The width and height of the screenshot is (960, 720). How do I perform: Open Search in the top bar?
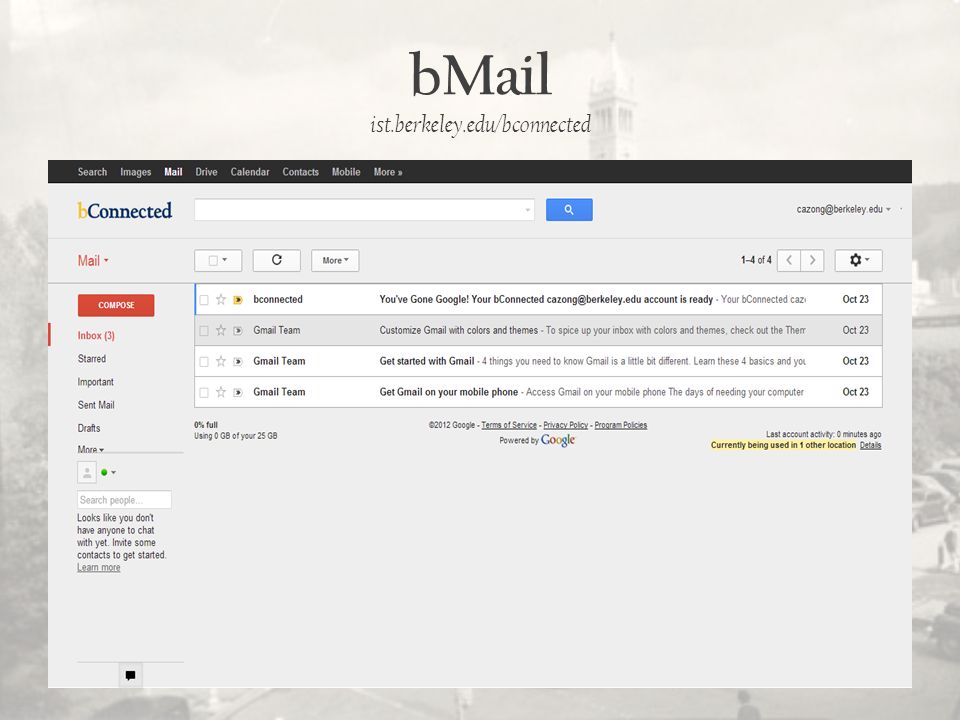(x=92, y=172)
